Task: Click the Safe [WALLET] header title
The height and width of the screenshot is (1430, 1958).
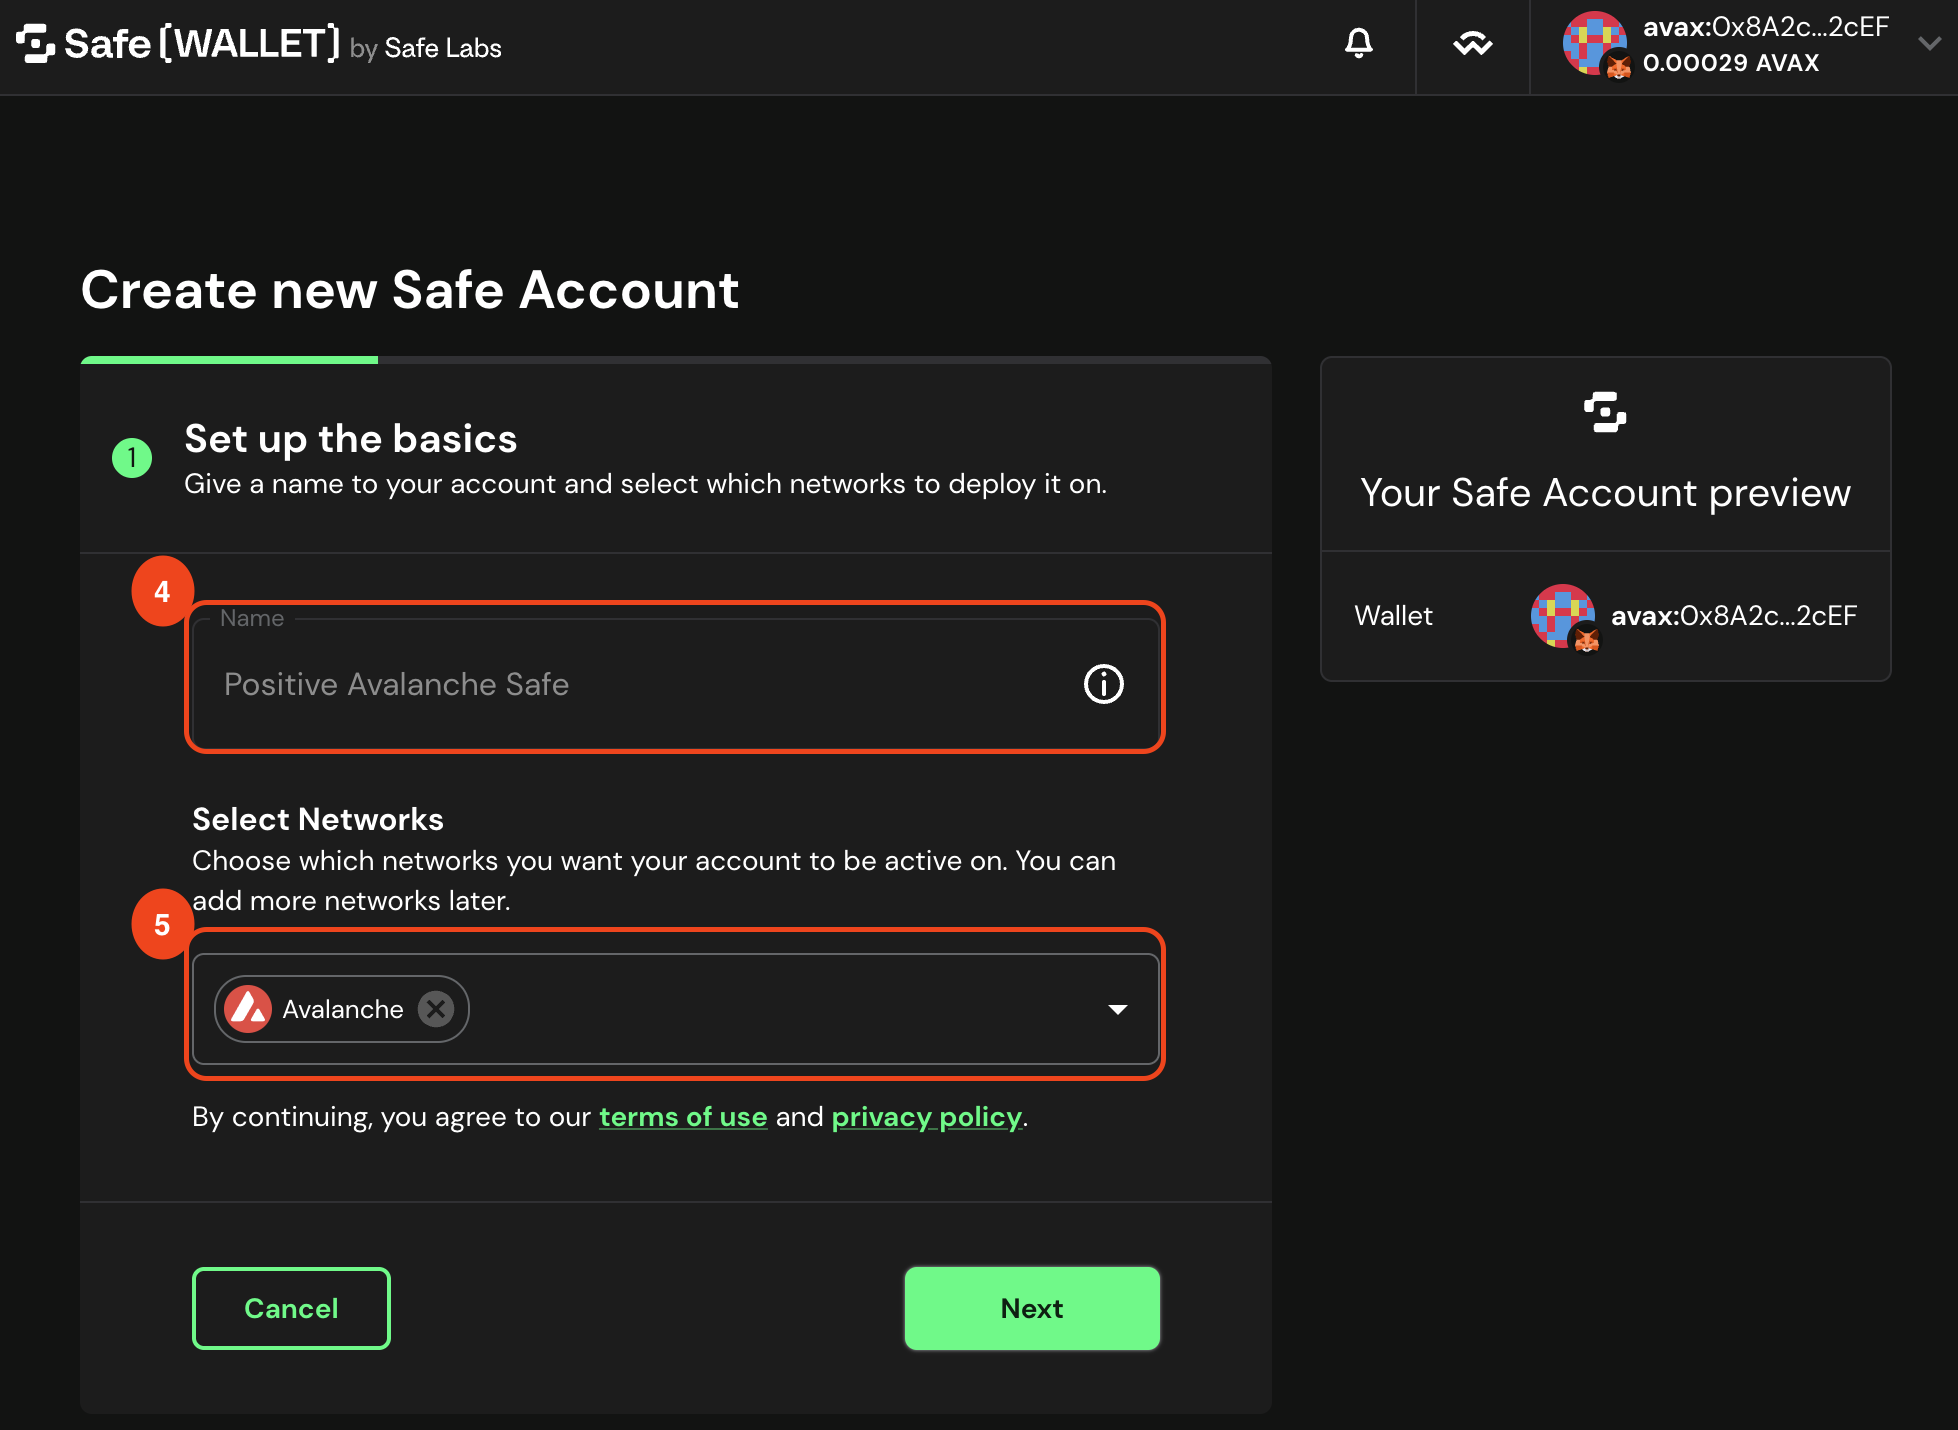Action: (x=202, y=44)
